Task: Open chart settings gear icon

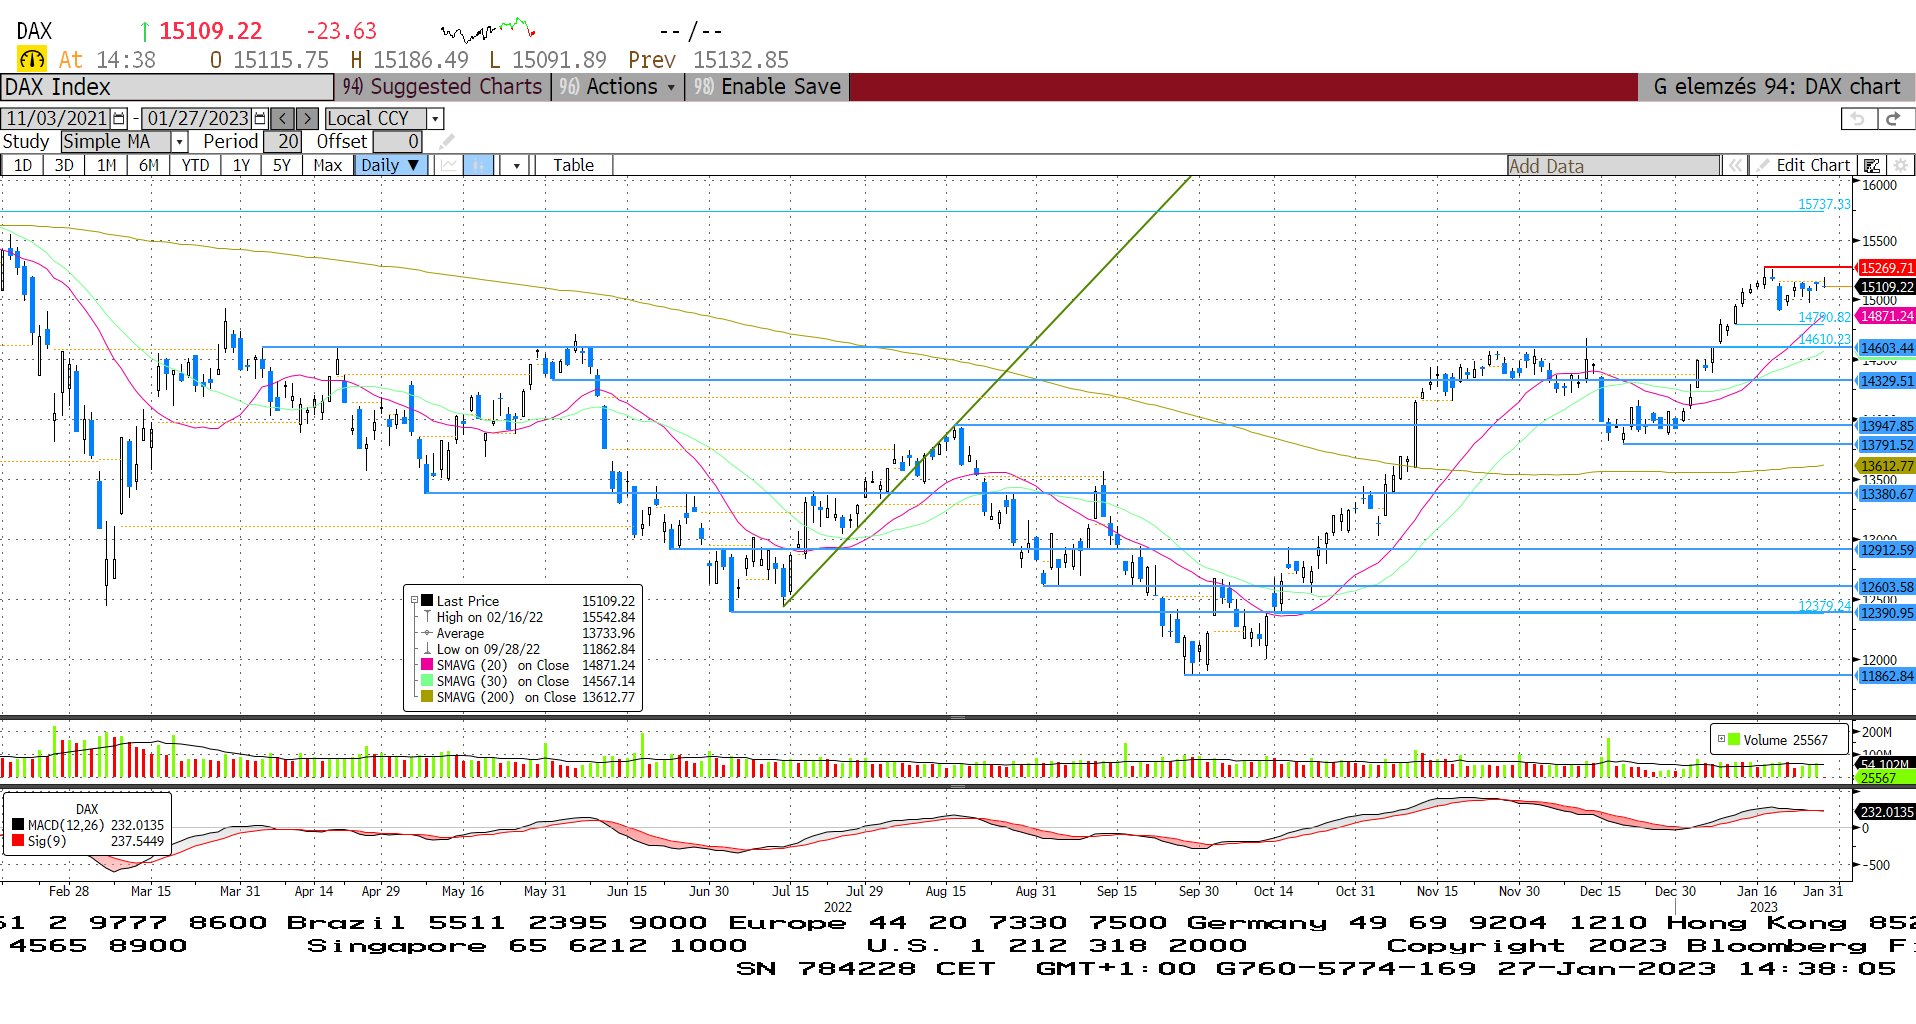Action: [1900, 165]
